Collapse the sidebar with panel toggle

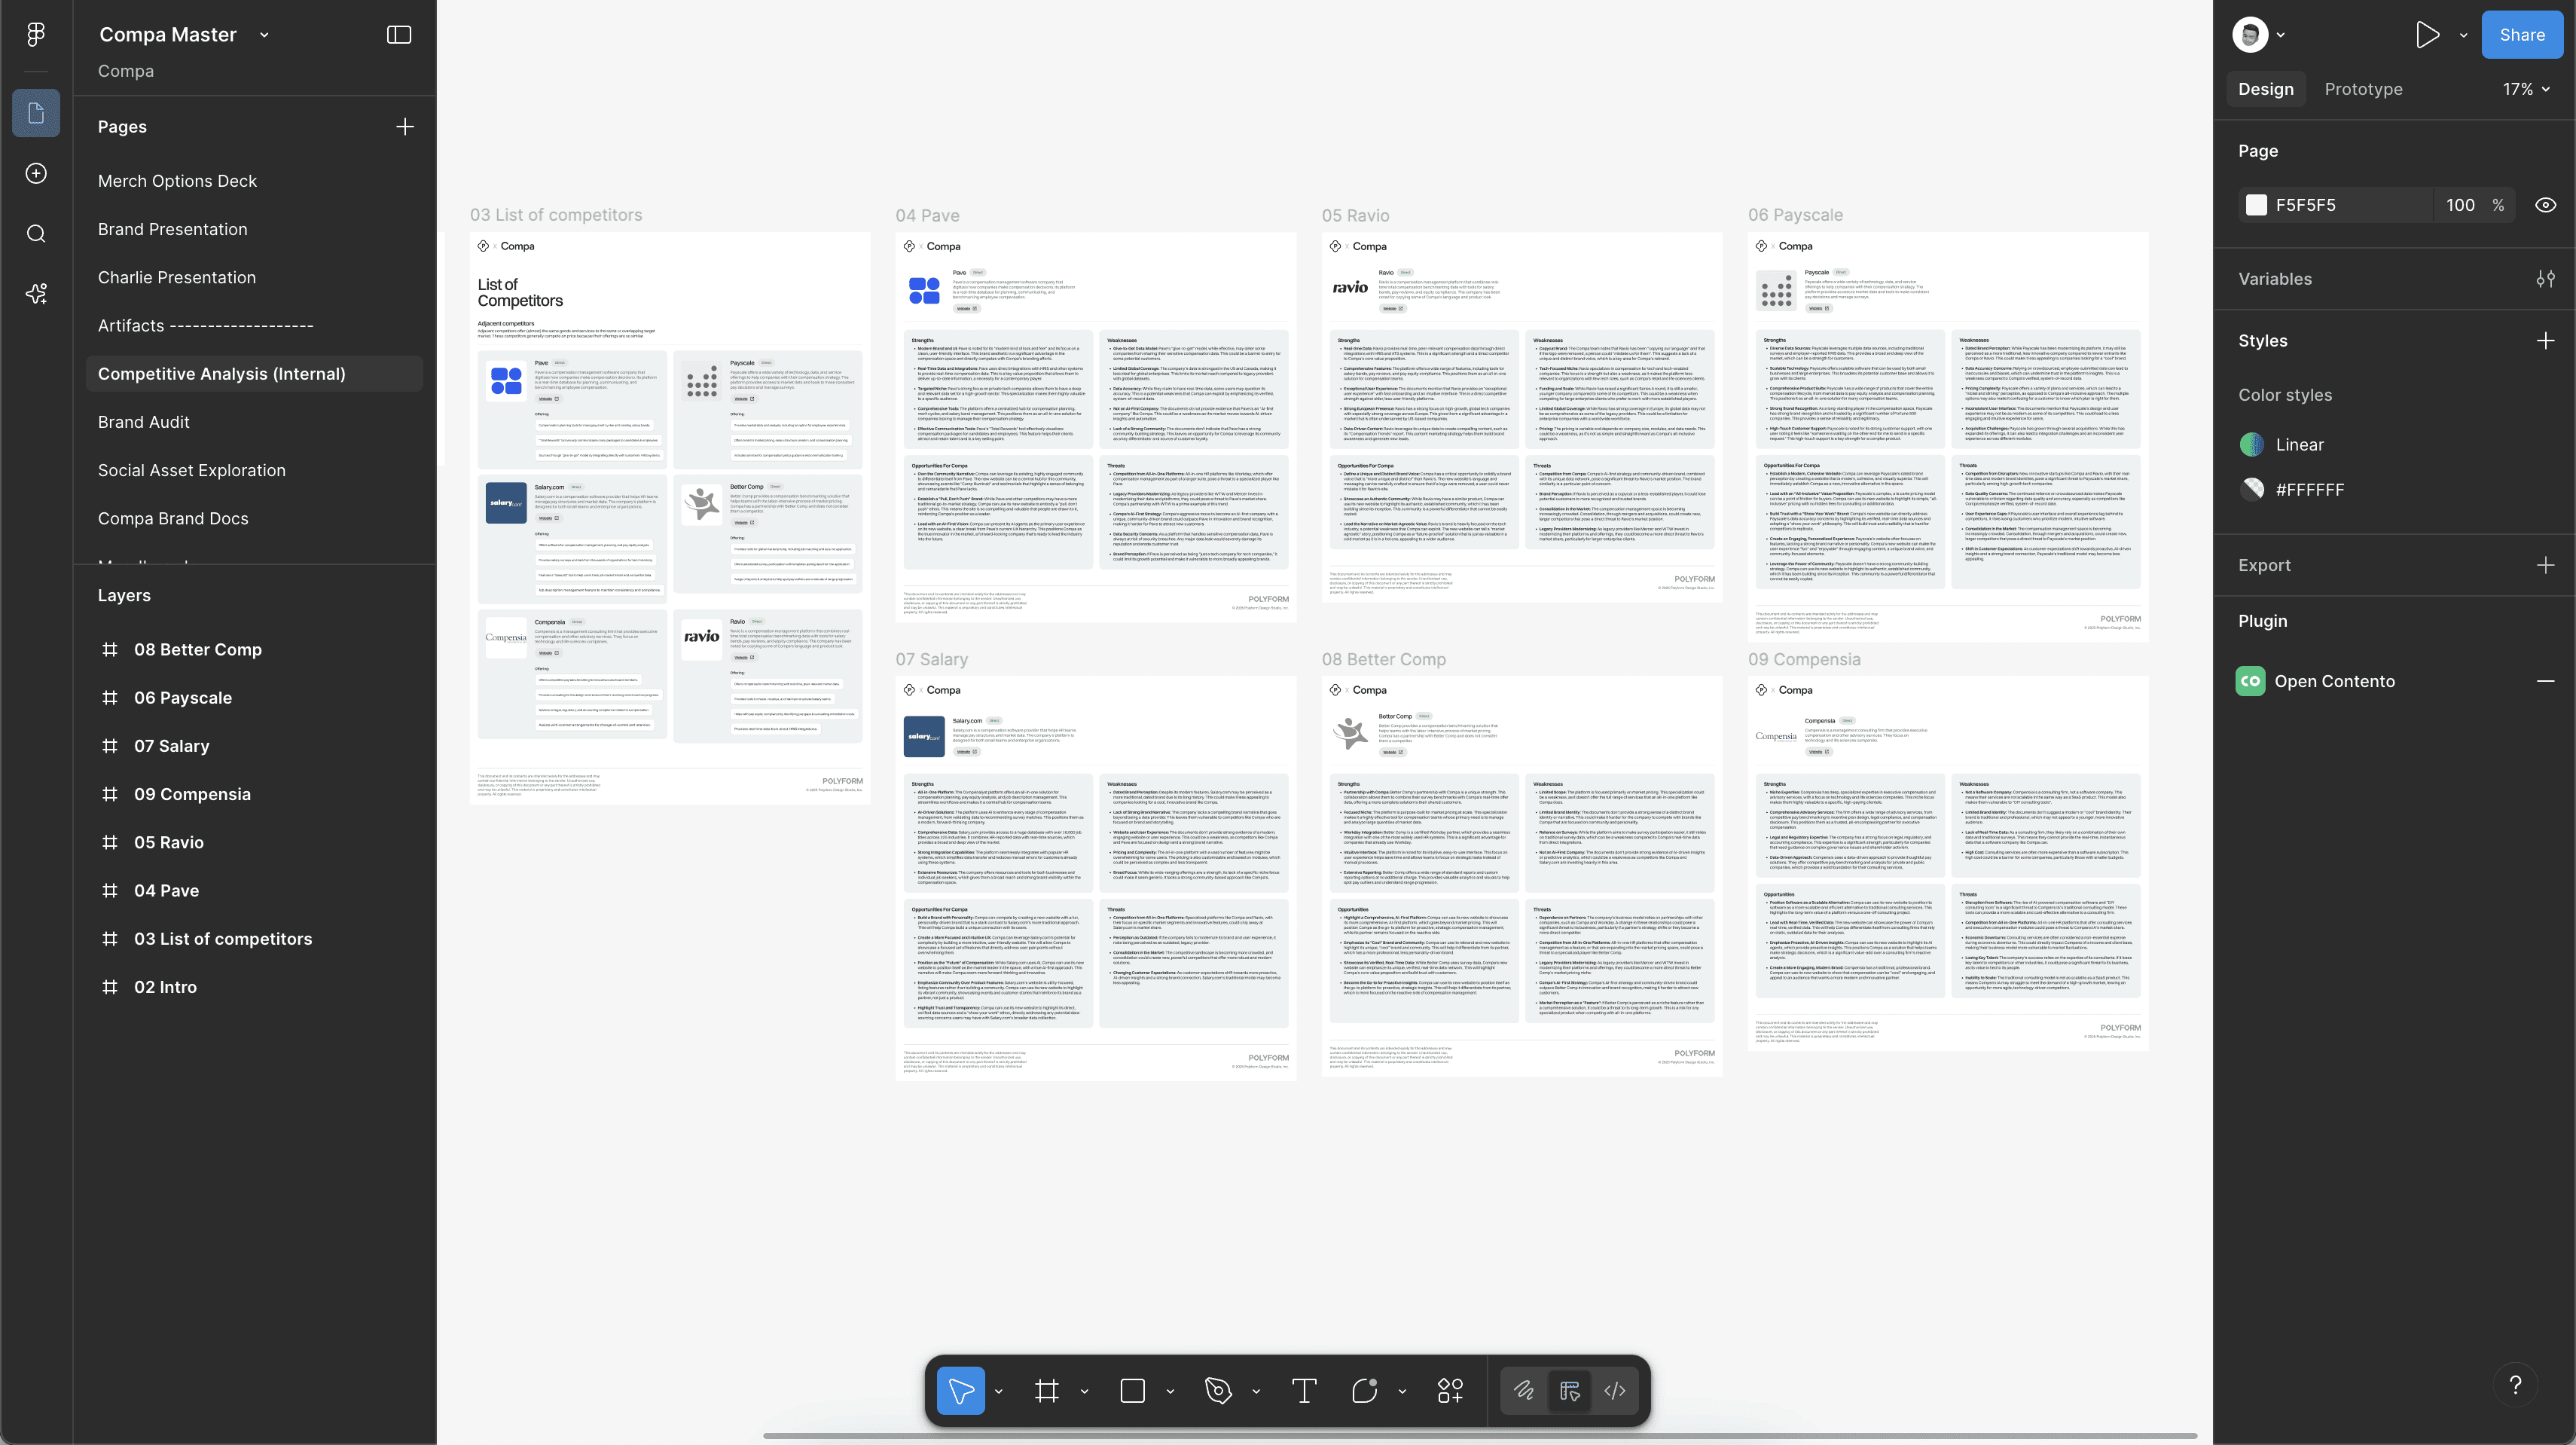pyautogui.click(x=399, y=35)
